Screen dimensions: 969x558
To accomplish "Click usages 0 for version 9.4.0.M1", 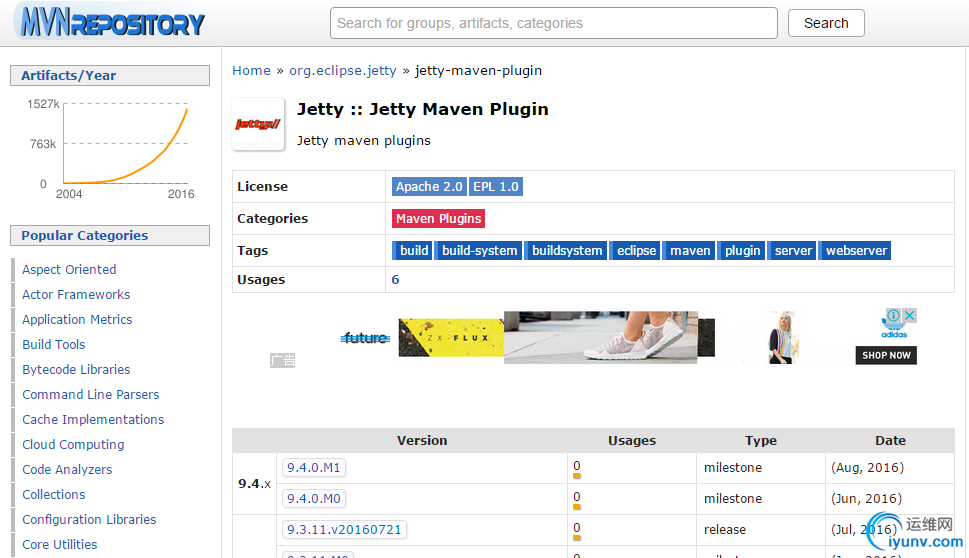I will coord(577,467).
